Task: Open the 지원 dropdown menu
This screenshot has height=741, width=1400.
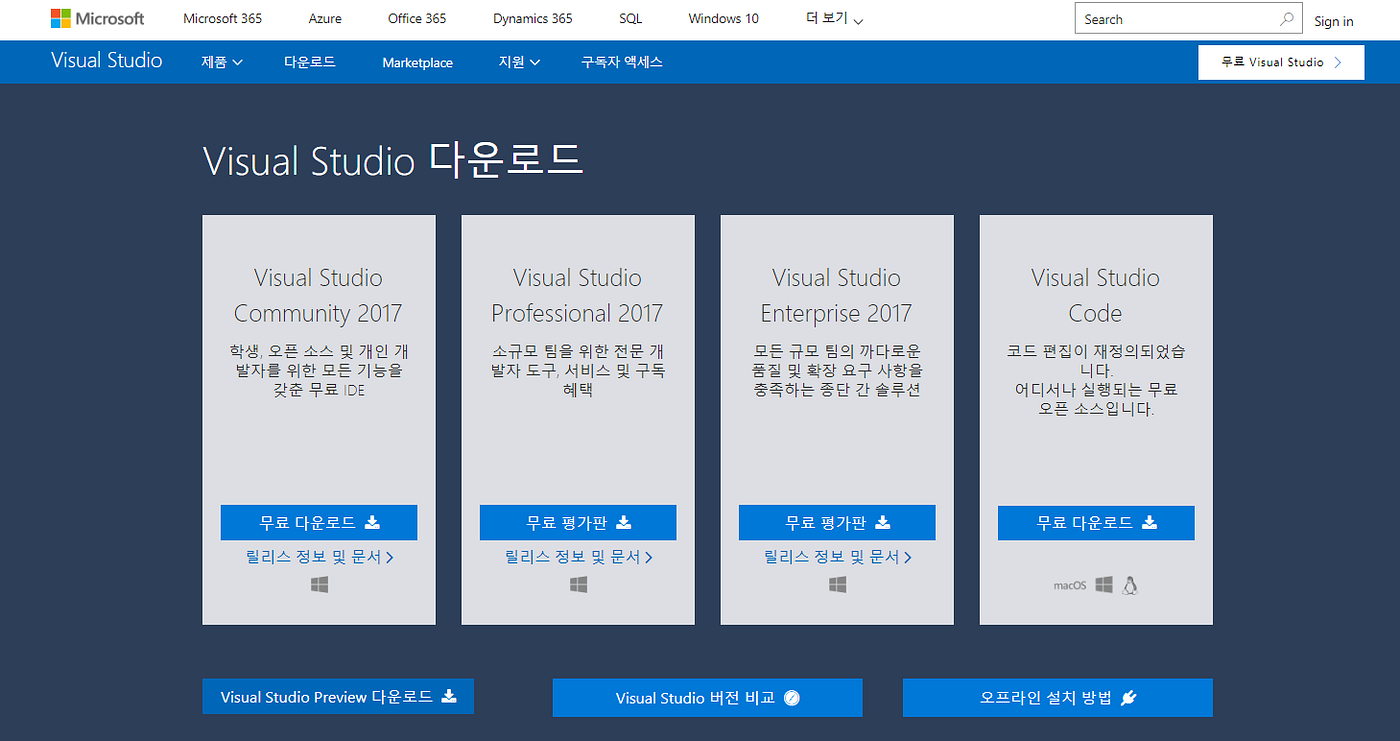Action: (x=519, y=62)
